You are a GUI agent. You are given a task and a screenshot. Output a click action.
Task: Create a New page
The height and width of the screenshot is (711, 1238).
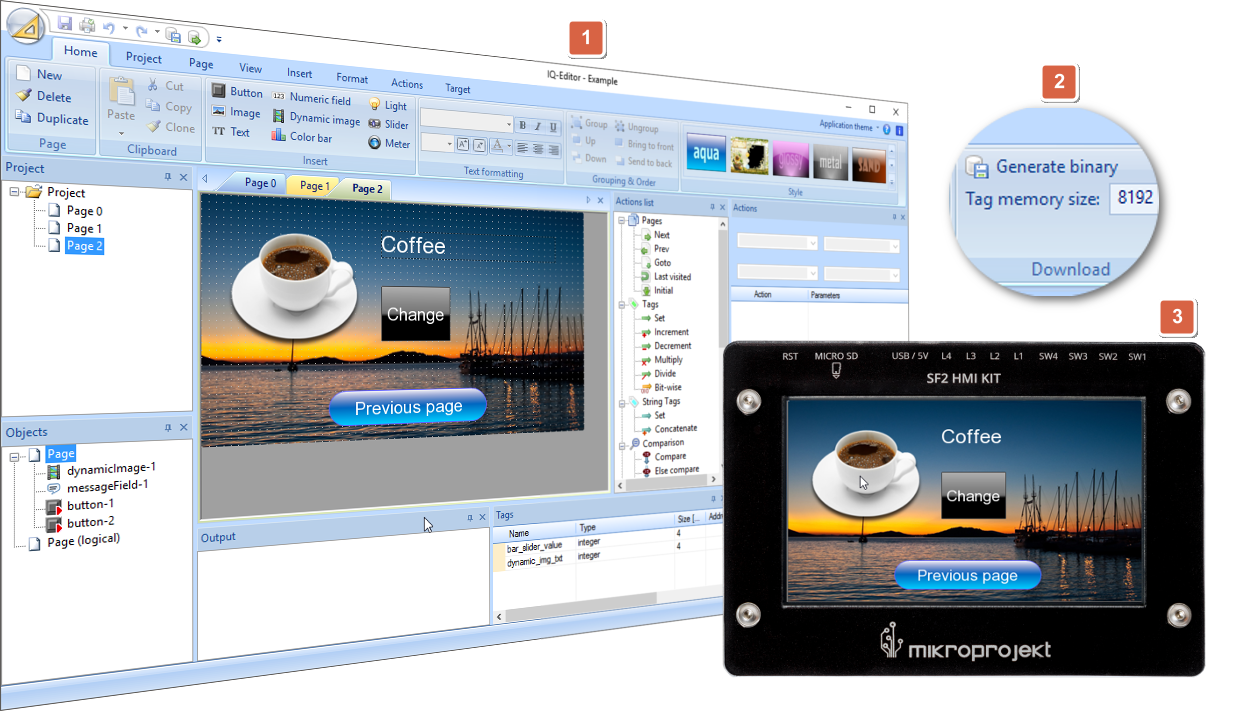(x=40, y=74)
